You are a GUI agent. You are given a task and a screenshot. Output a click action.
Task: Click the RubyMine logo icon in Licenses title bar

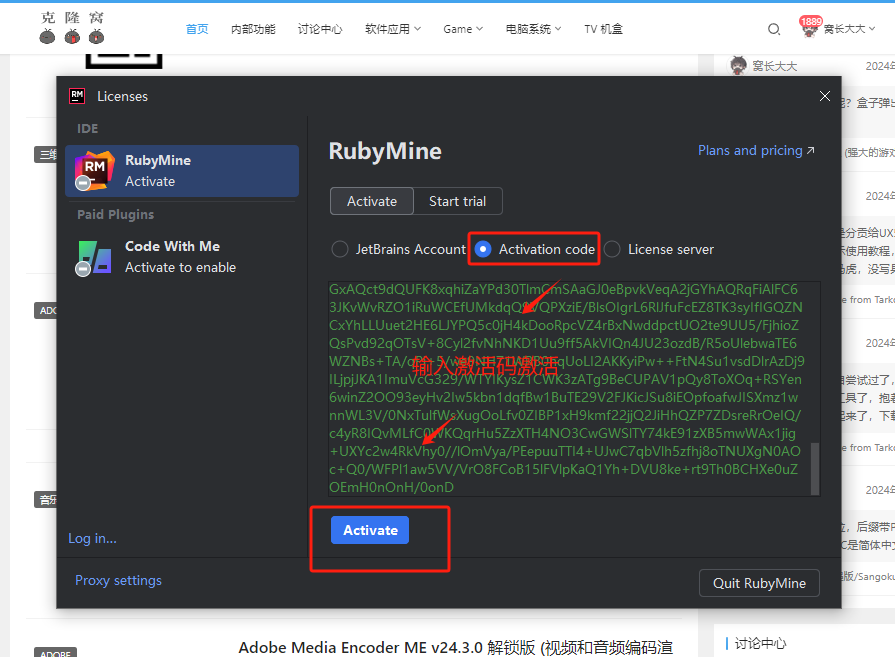77,96
